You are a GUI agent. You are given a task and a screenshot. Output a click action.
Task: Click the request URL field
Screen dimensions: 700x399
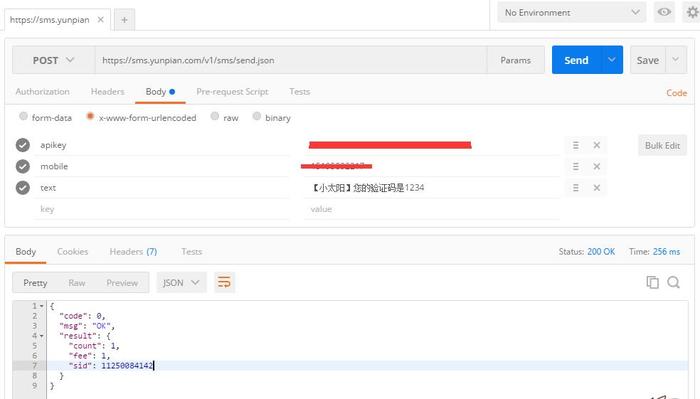pyautogui.click(x=291, y=60)
